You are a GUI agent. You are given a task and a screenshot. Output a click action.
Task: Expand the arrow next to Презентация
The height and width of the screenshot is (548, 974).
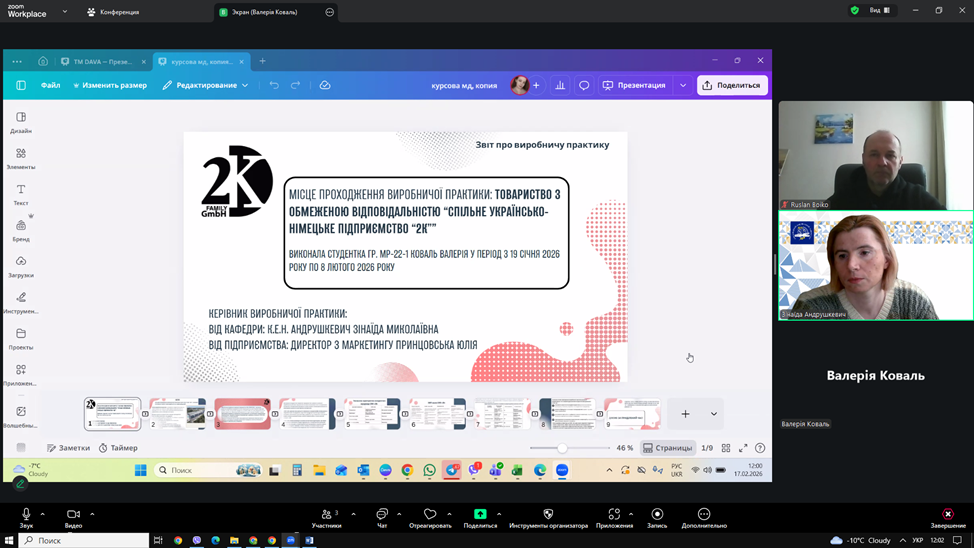(x=683, y=86)
